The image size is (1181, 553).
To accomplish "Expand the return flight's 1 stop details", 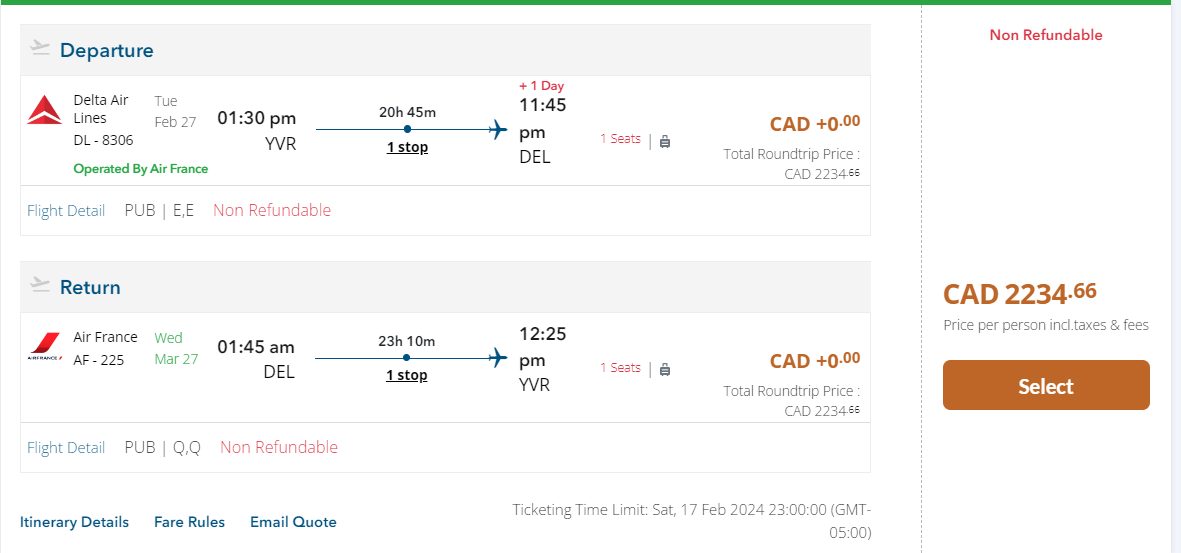I will 406,375.
